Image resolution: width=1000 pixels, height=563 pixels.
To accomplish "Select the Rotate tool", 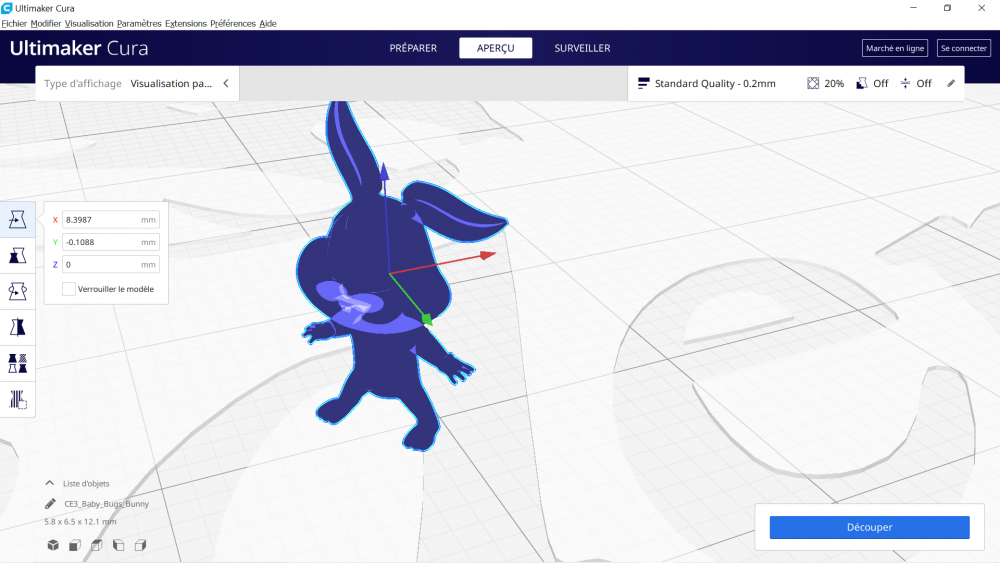I will click(x=17, y=291).
